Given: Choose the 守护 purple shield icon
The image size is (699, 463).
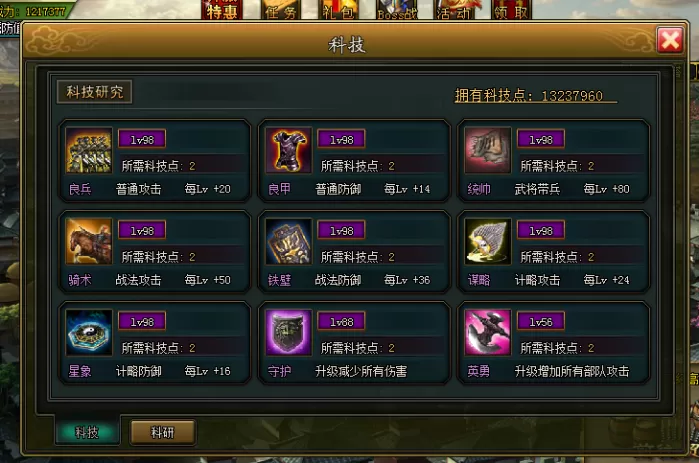Looking at the screenshot, I should click(x=288, y=332).
